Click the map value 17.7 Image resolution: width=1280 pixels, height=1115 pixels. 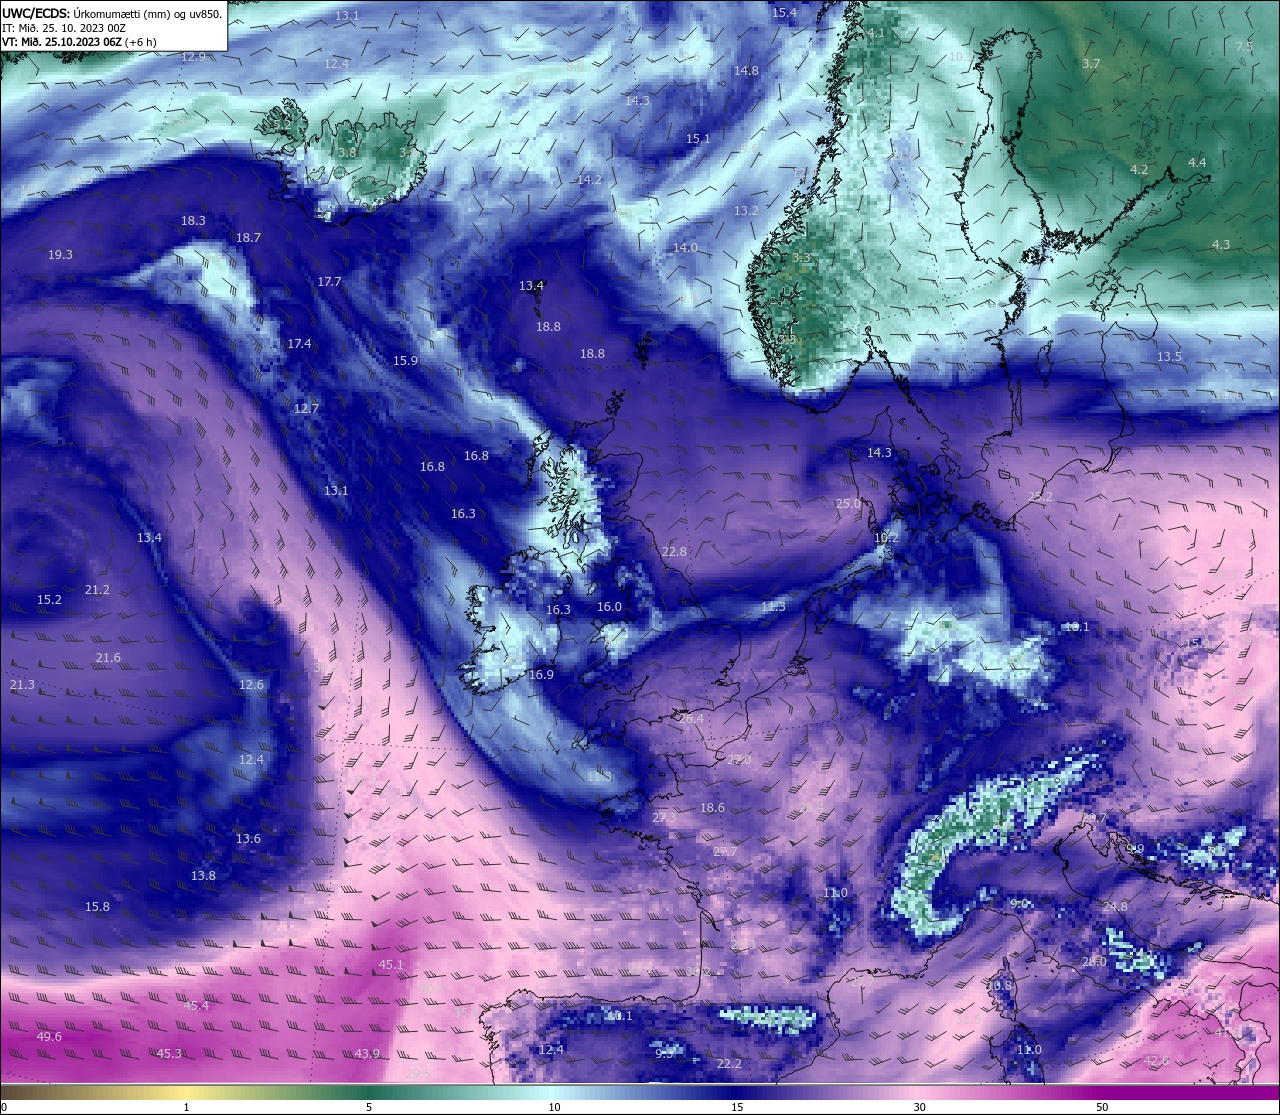329,282
